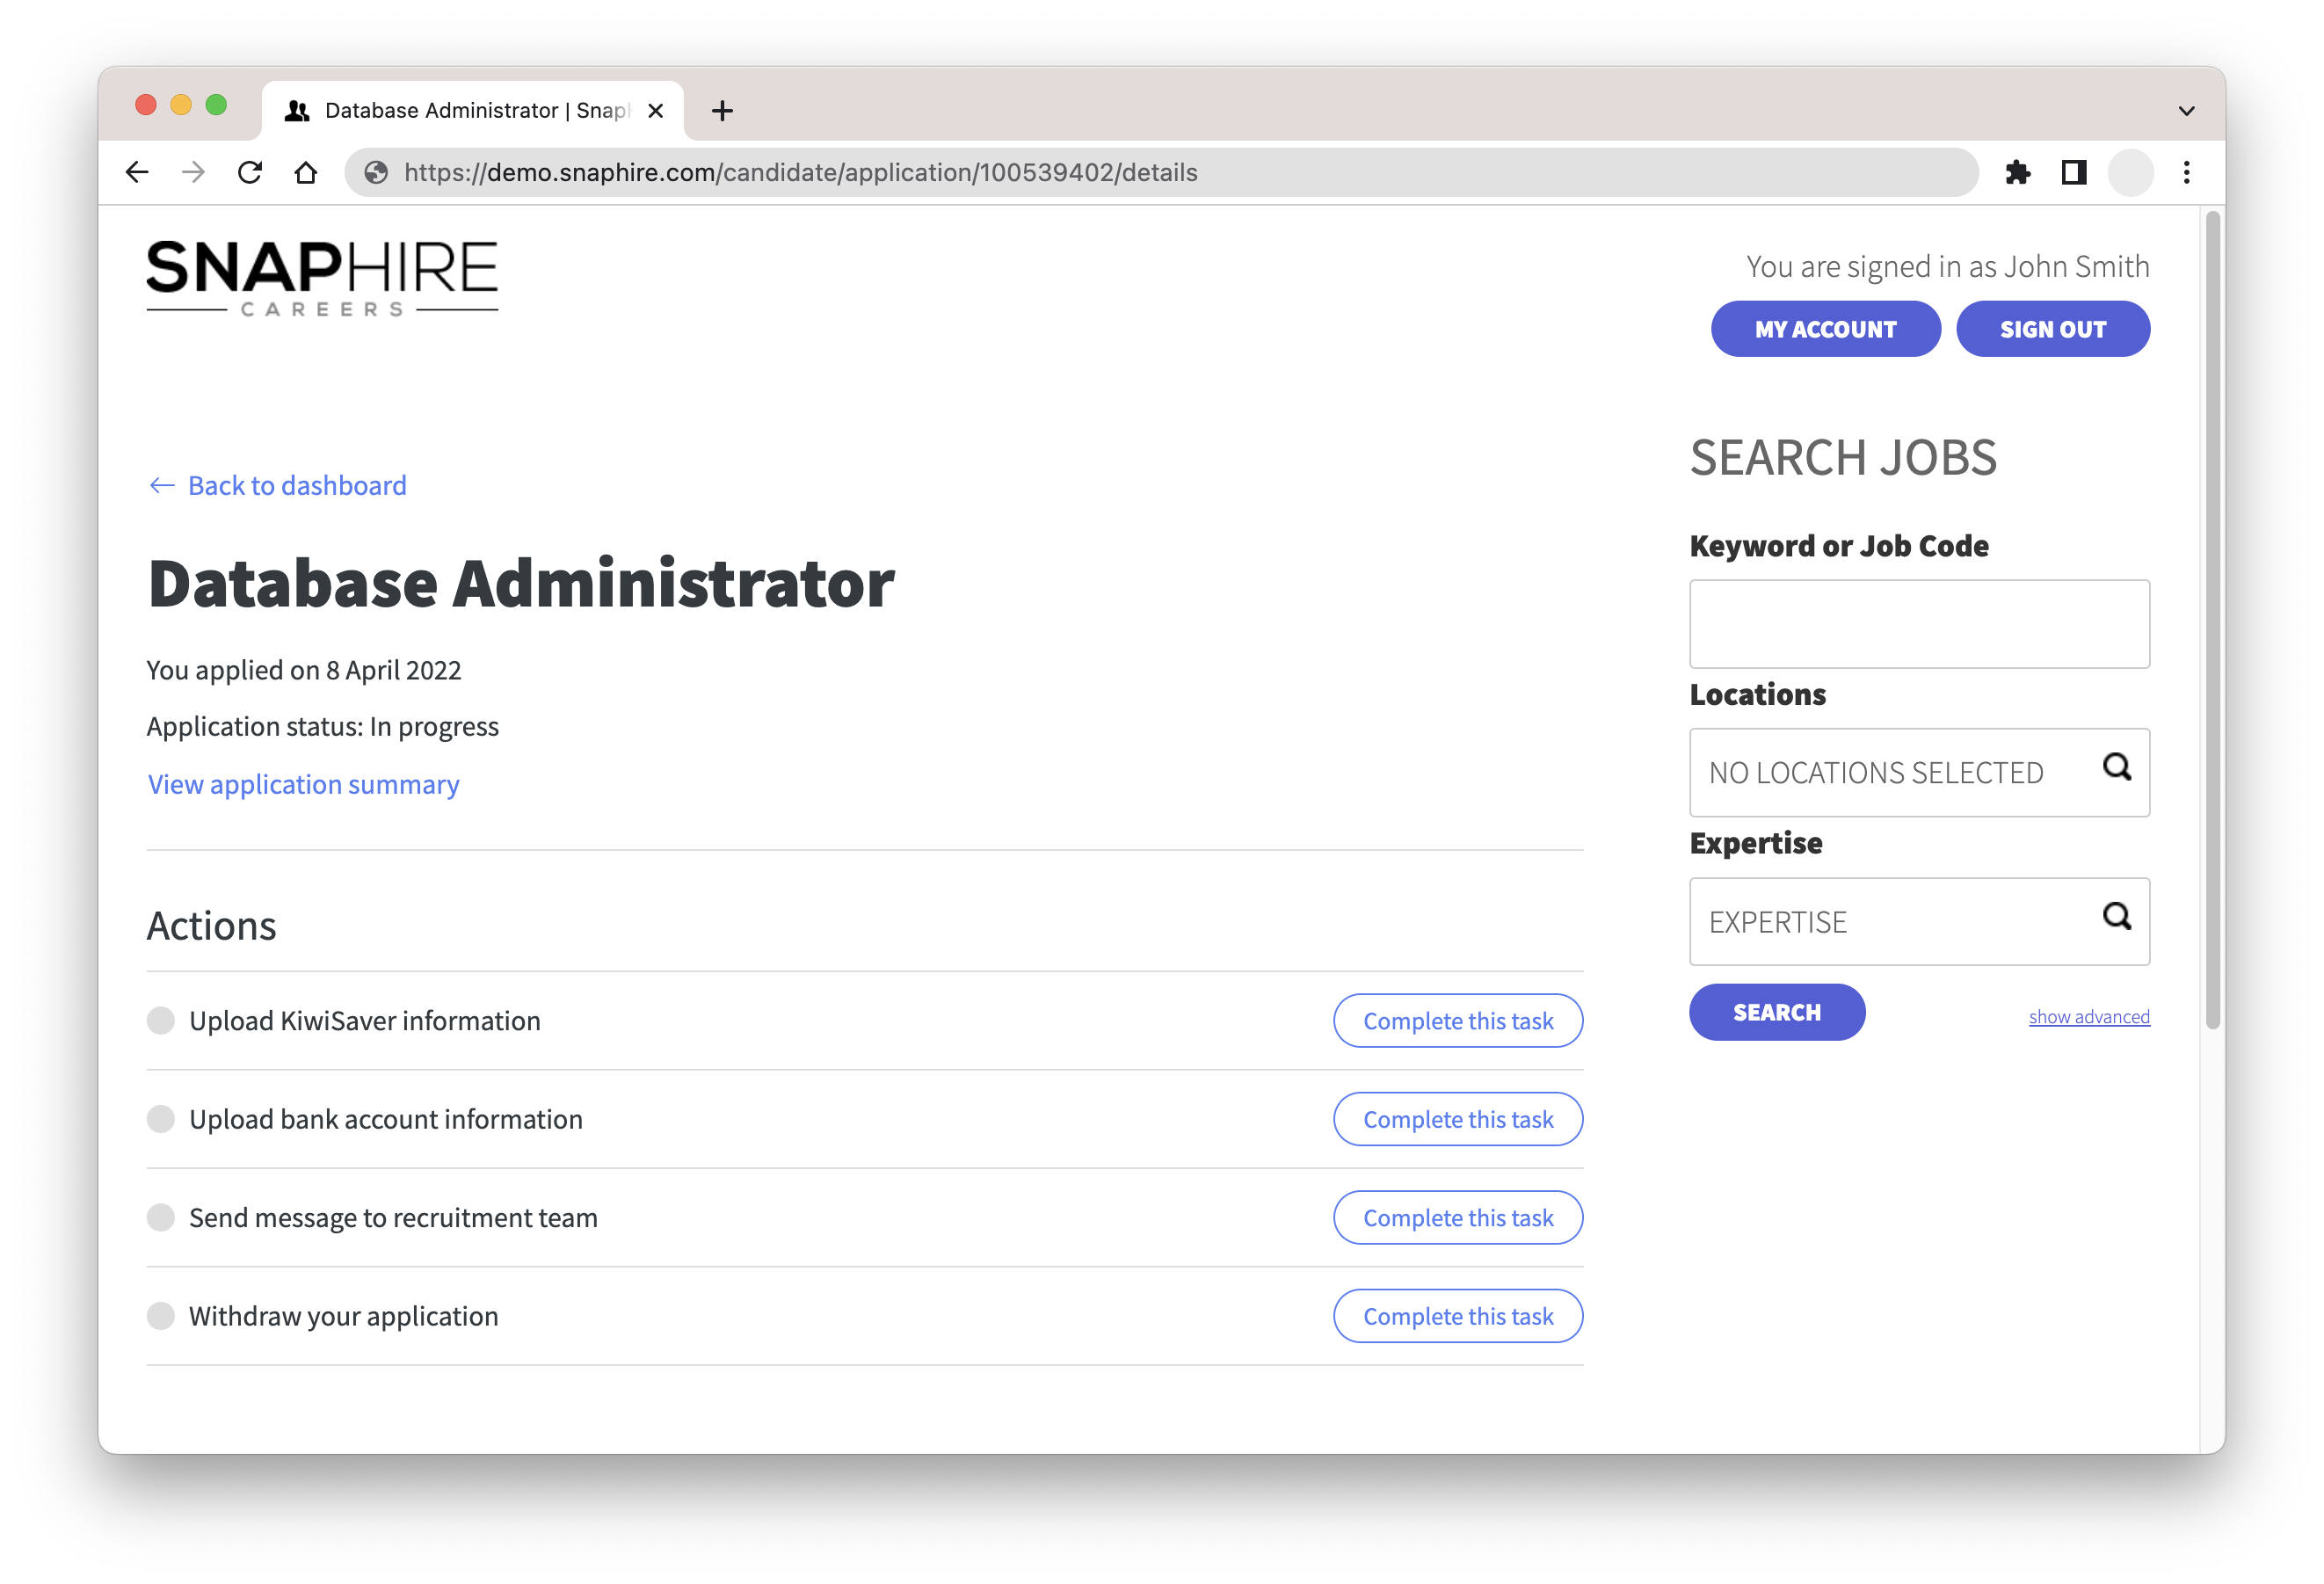This screenshot has width=2324, height=1584.
Task: Click the My Account button
Action: (x=1825, y=329)
